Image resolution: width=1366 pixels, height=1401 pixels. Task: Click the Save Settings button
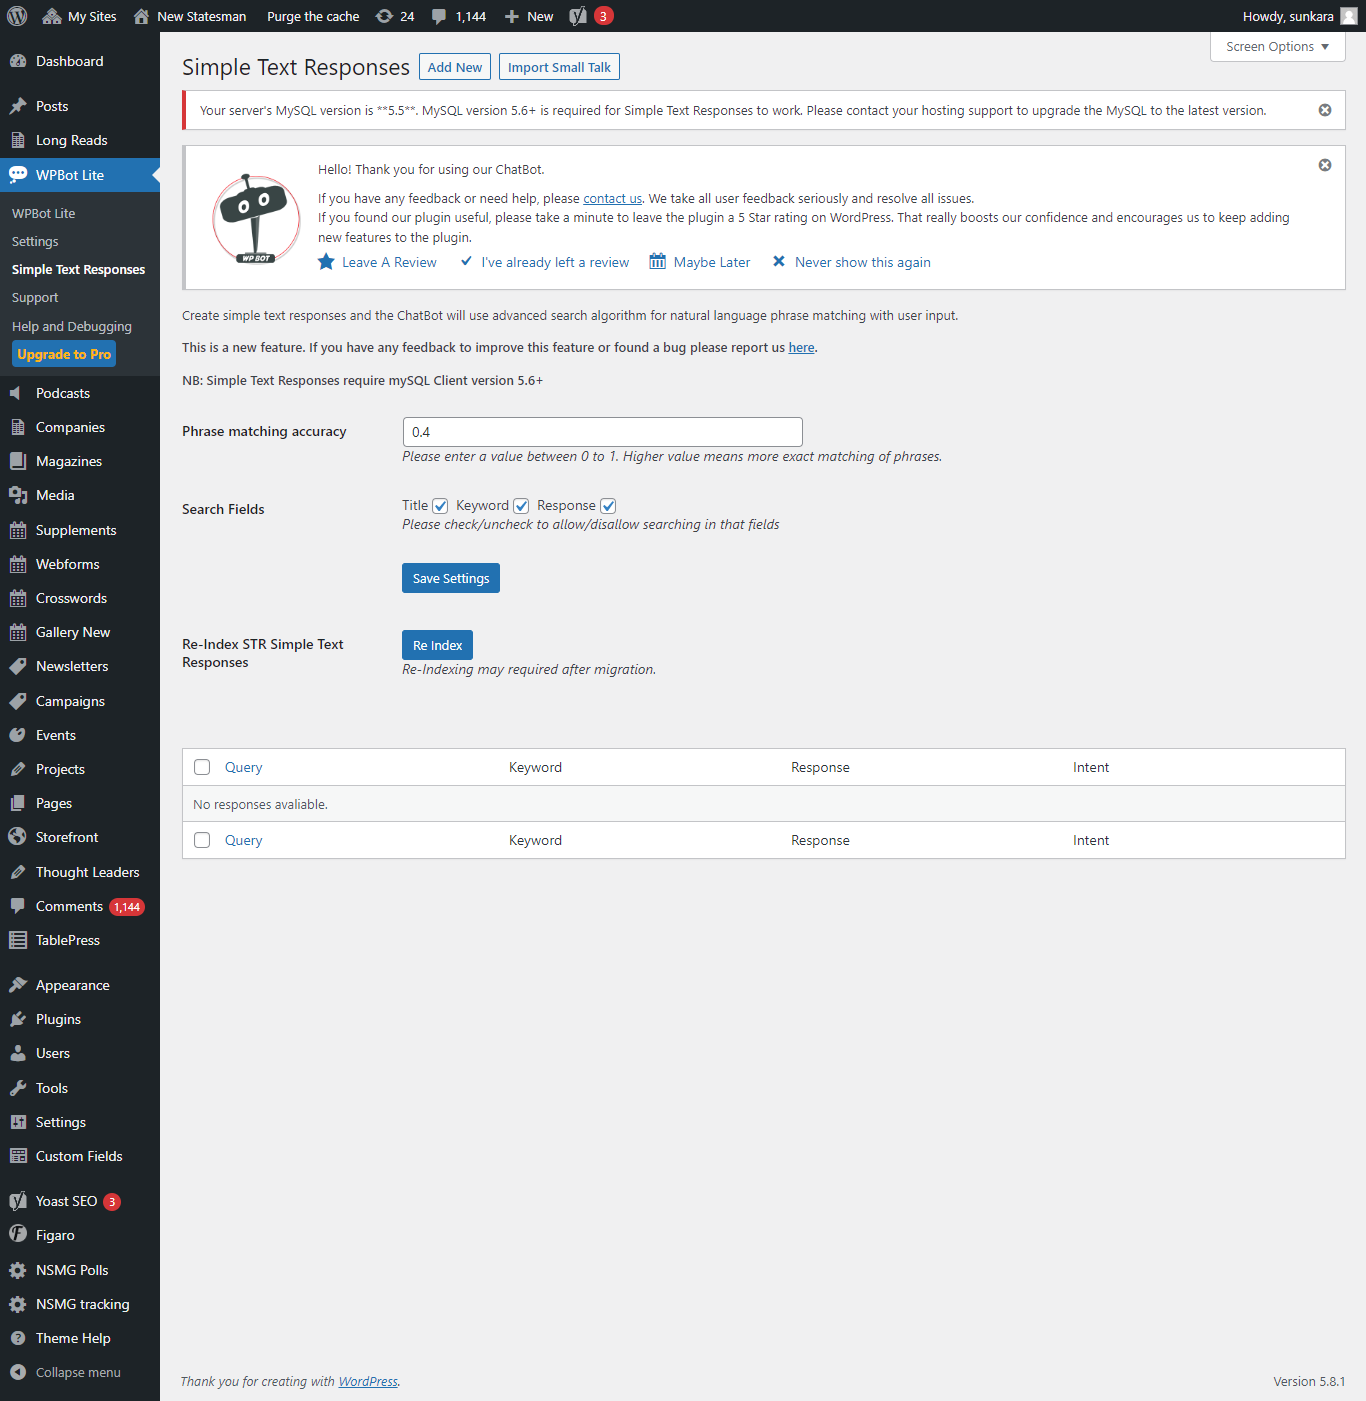451,578
